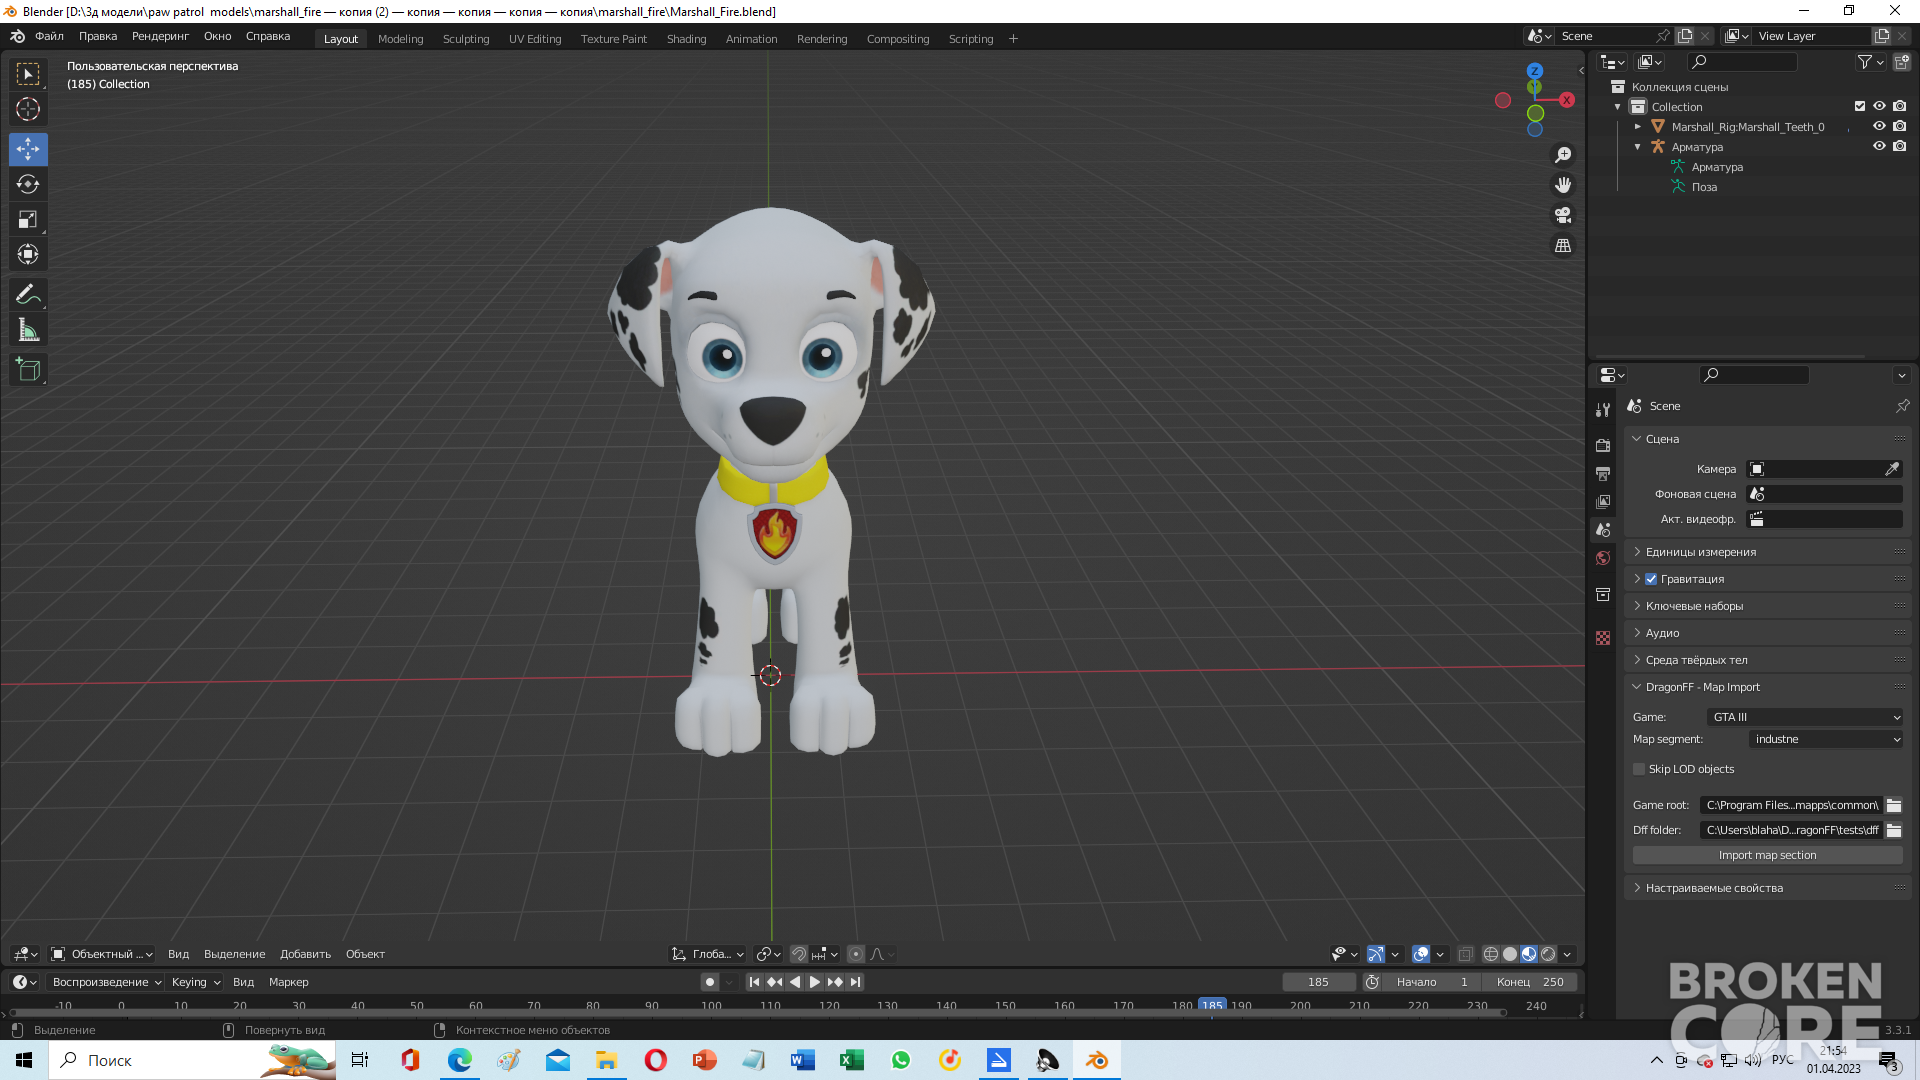Screen dimensions: 1920x1080
Task: Open Microsoft Edge from taskbar
Action: tap(460, 1060)
